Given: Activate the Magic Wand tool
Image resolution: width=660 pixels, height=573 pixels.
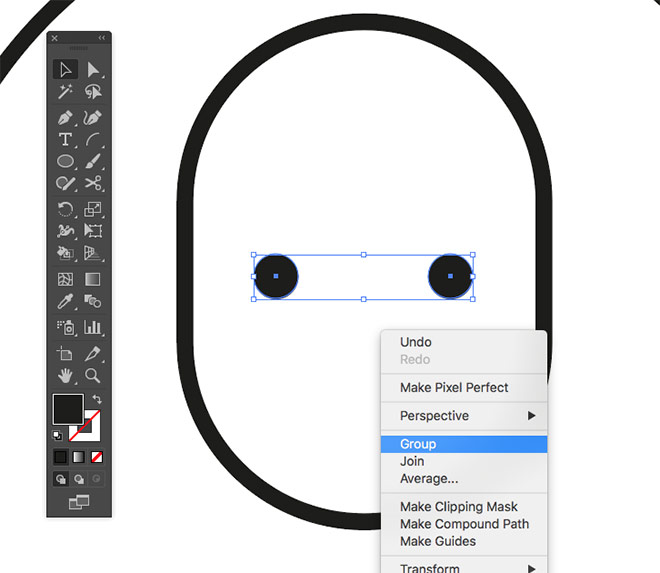Looking at the screenshot, I should 65,91.
